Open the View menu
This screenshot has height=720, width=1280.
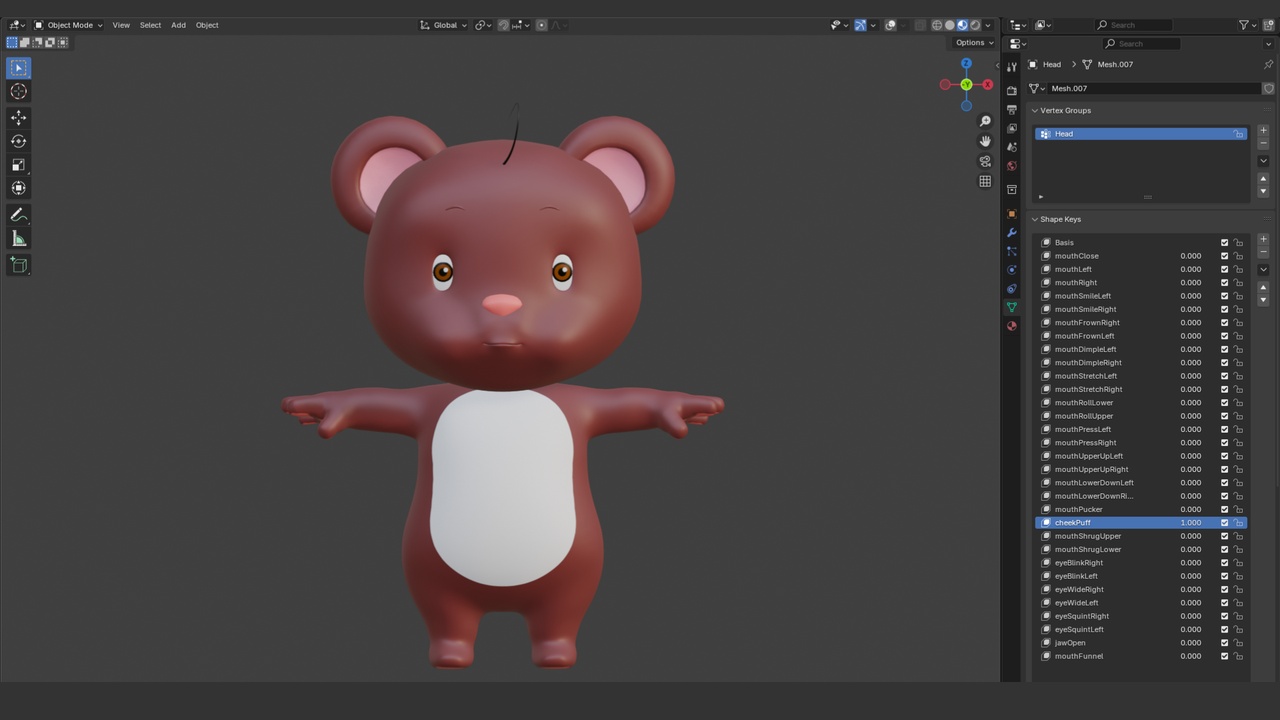(x=121, y=25)
